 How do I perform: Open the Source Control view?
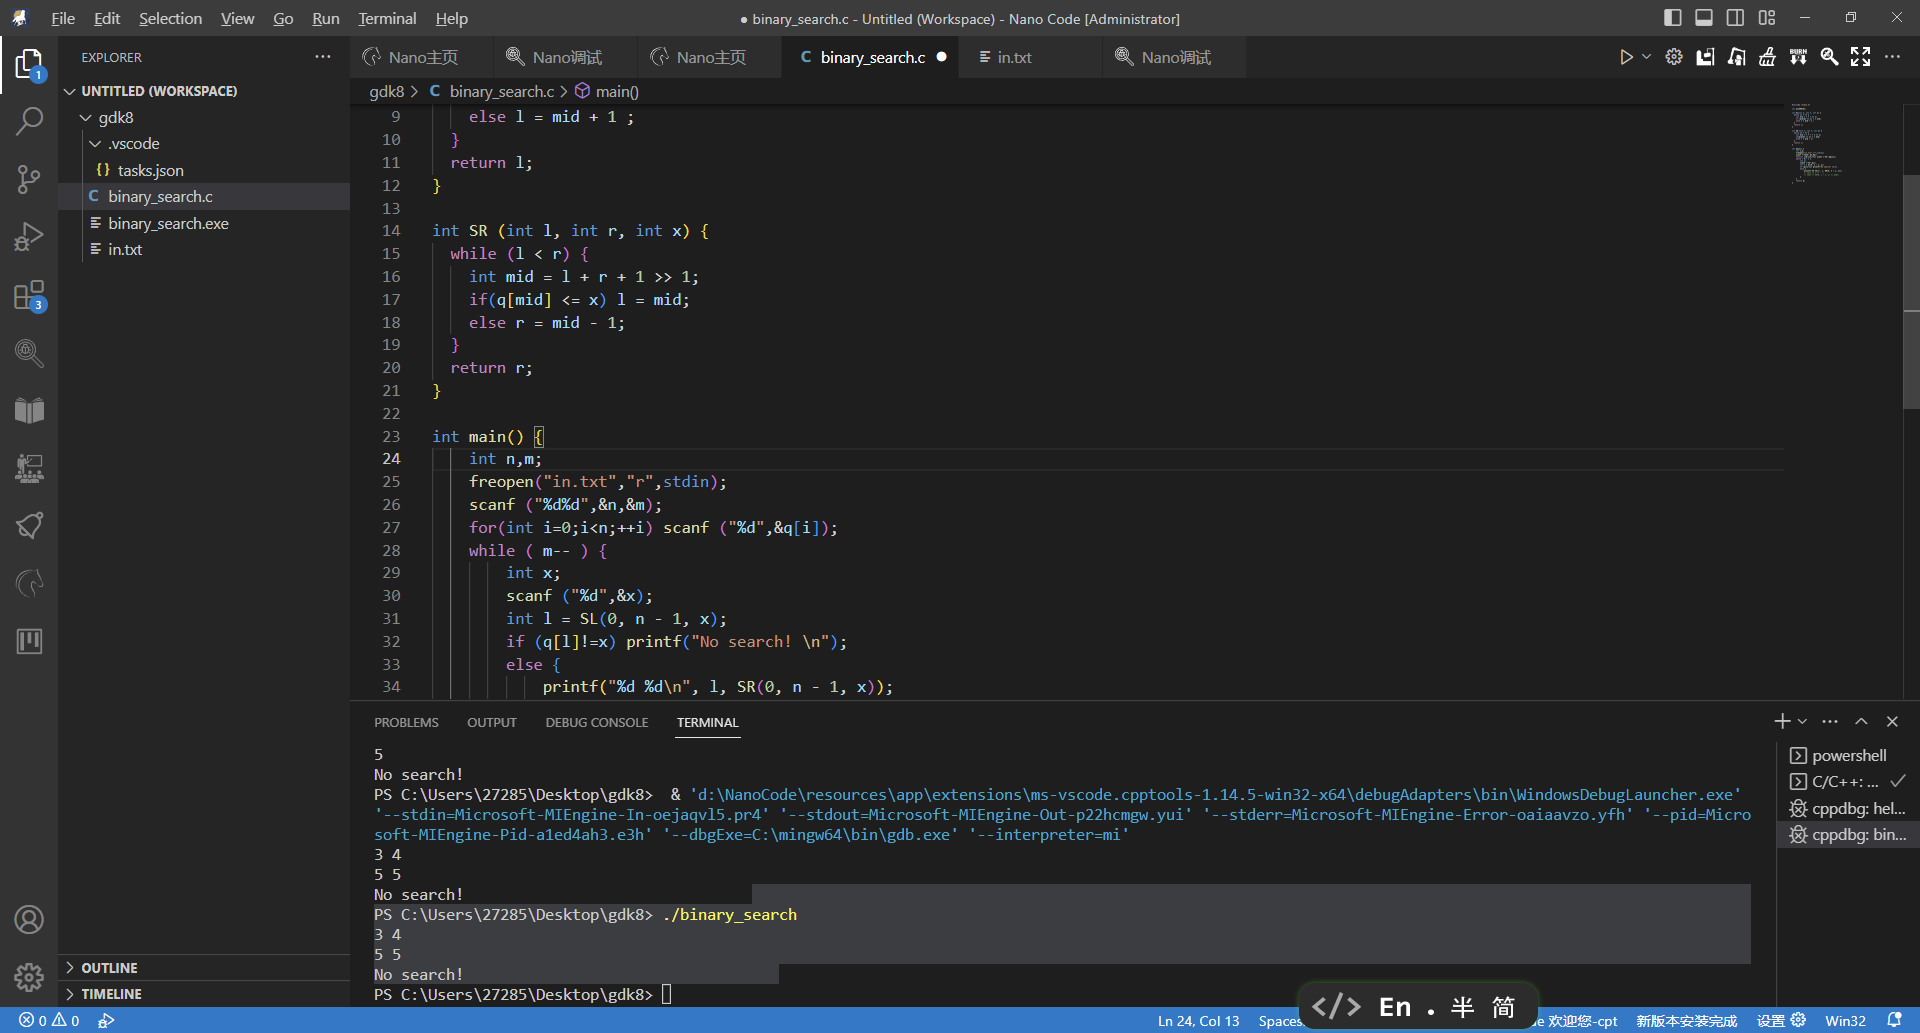[x=29, y=179]
